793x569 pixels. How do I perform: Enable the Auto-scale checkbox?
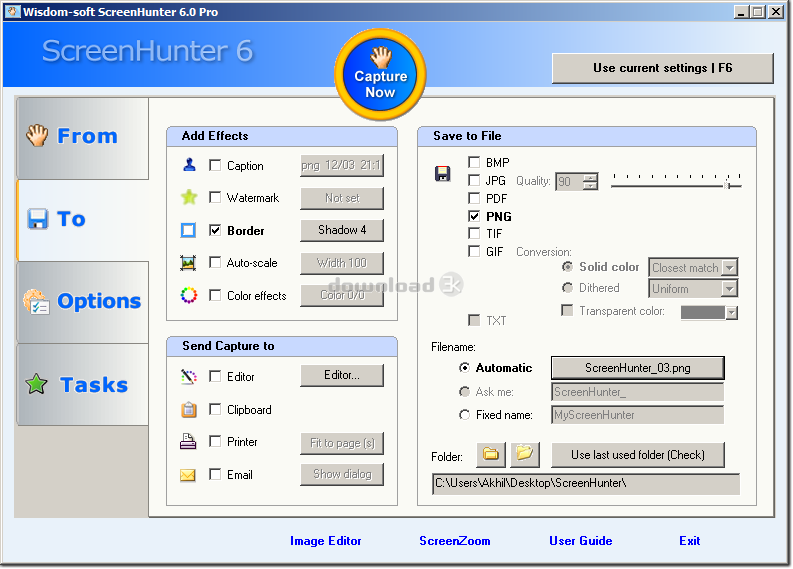pos(215,262)
